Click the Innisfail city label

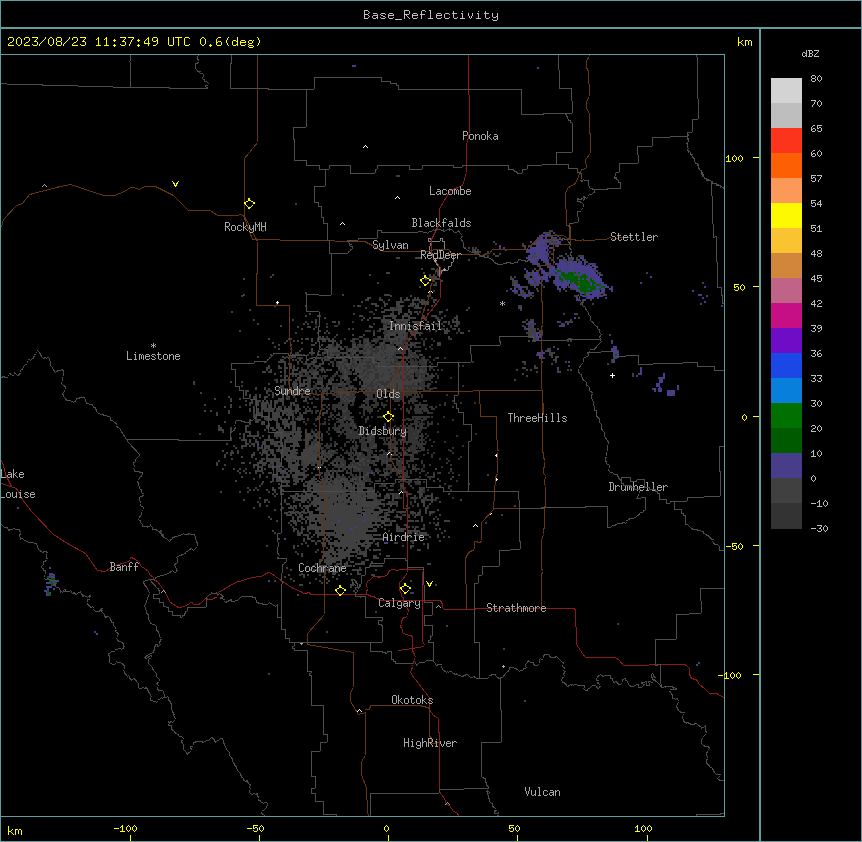coord(415,326)
